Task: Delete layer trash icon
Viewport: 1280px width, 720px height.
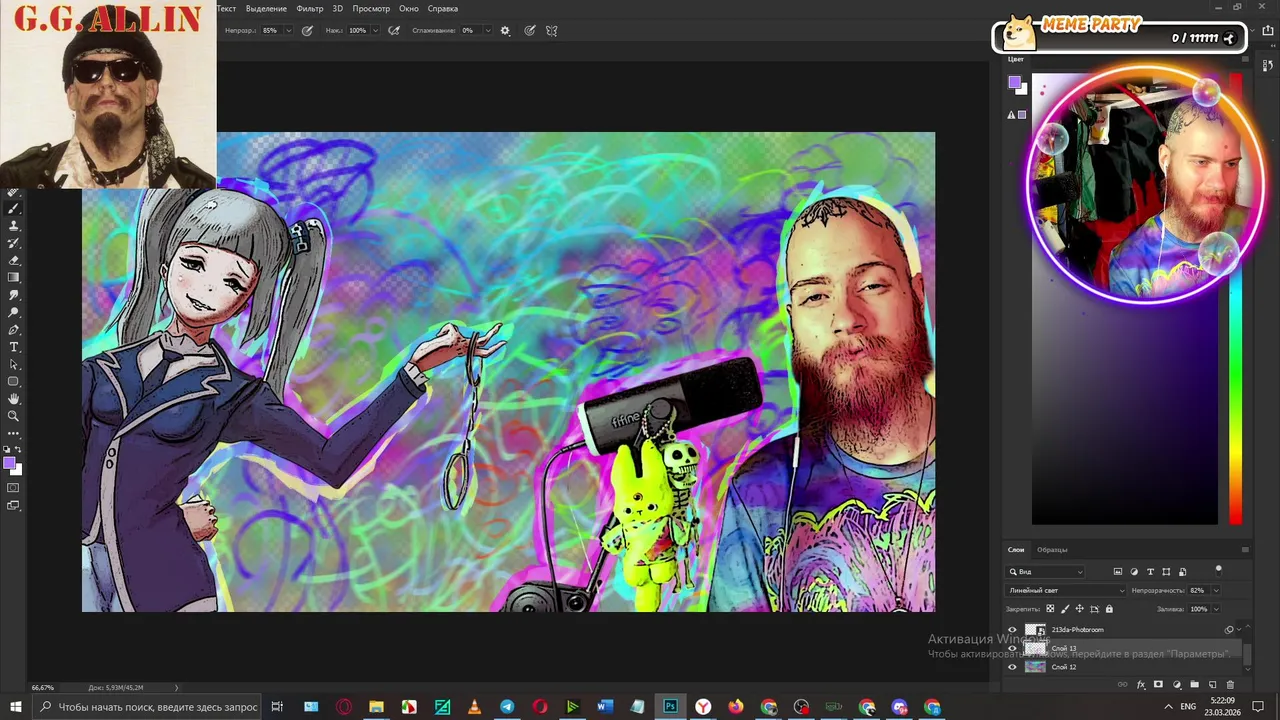Action: tap(1230, 685)
